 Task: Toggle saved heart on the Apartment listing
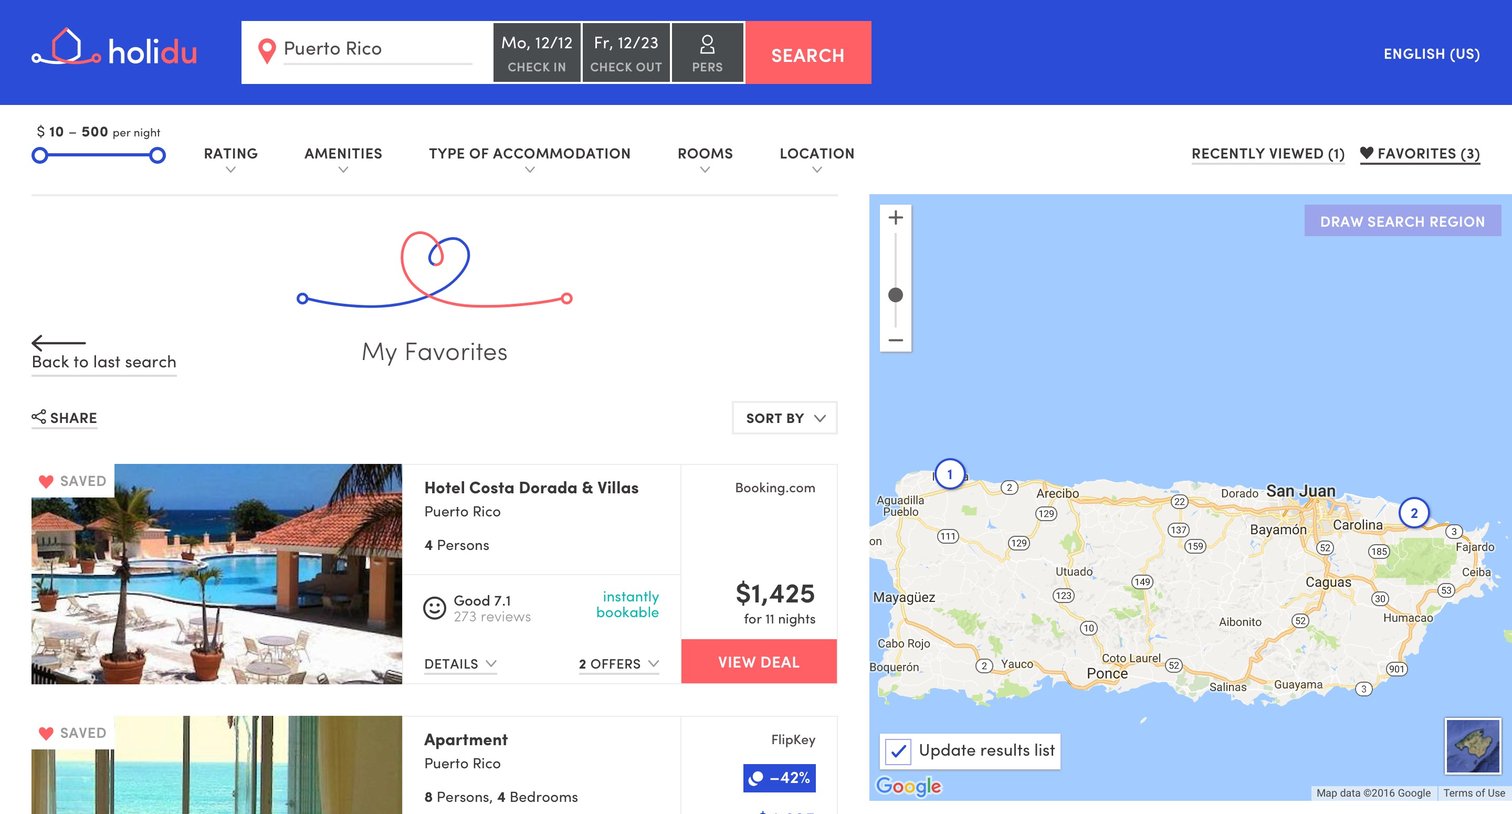[x=46, y=733]
